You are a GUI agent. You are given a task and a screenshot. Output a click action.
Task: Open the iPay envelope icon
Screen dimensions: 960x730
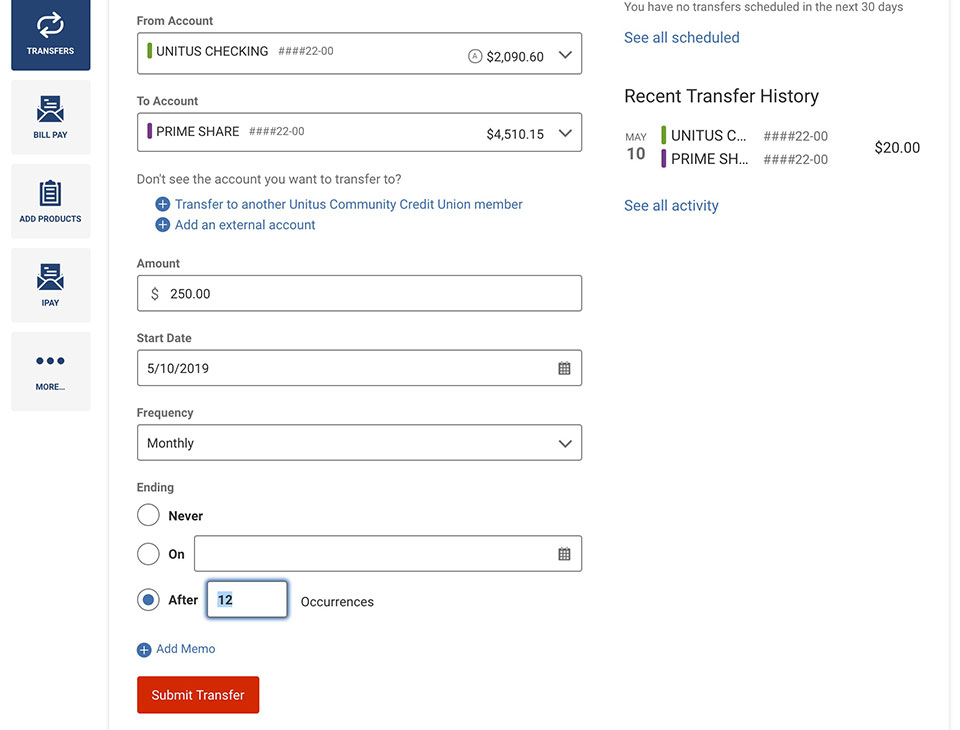pos(50,277)
